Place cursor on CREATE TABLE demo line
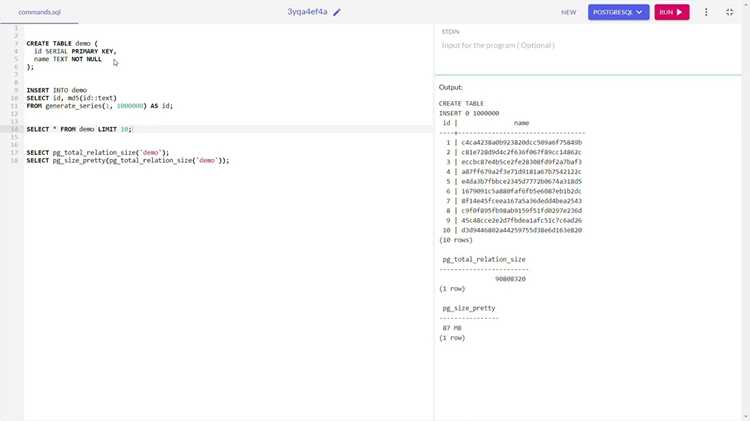Viewport: 750px width, 421px height. point(62,44)
